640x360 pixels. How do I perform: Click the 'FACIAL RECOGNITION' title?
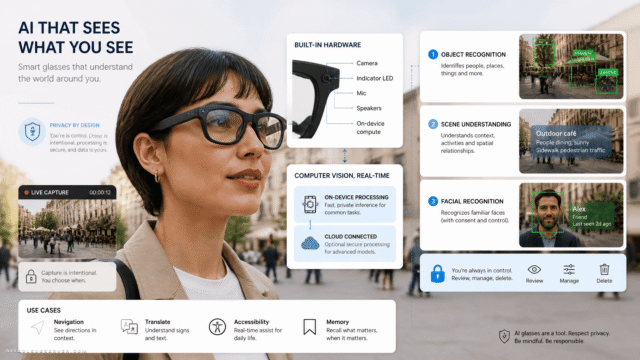coord(472,201)
